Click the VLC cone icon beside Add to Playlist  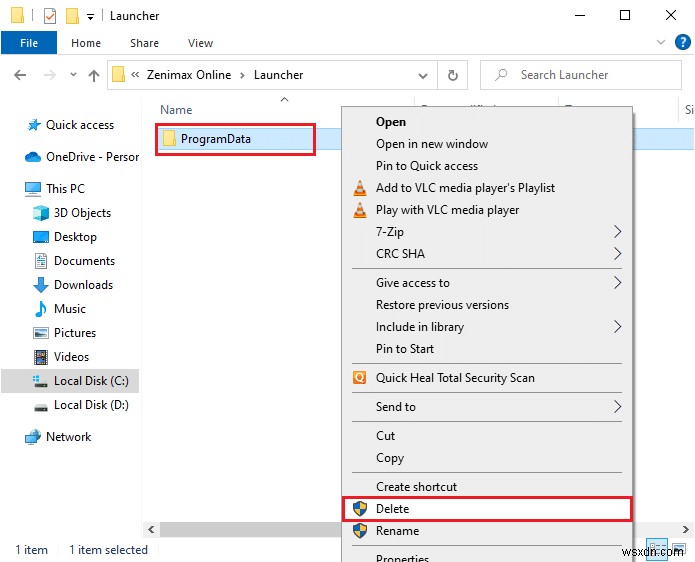(360, 188)
